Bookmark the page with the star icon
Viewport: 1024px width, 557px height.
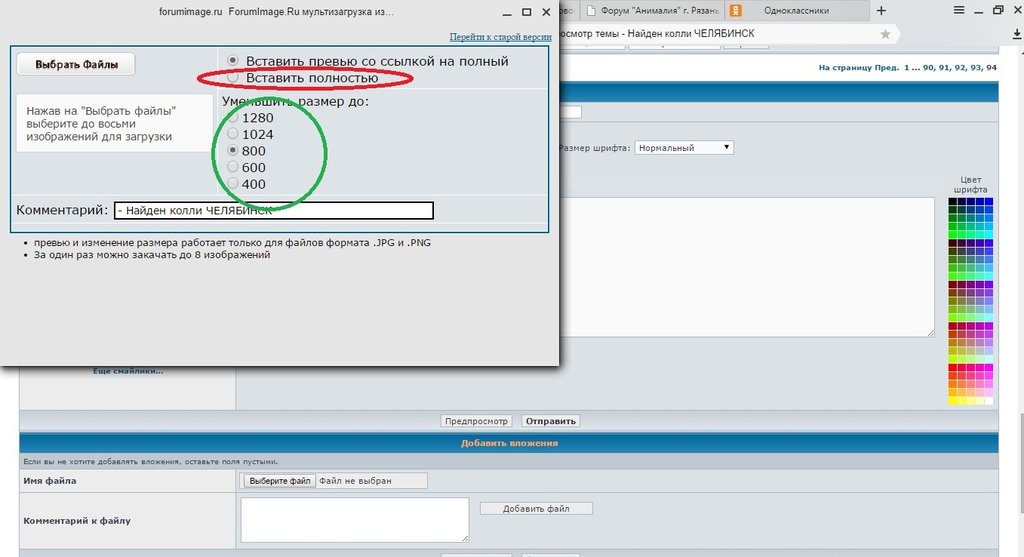tap(885, 34)
